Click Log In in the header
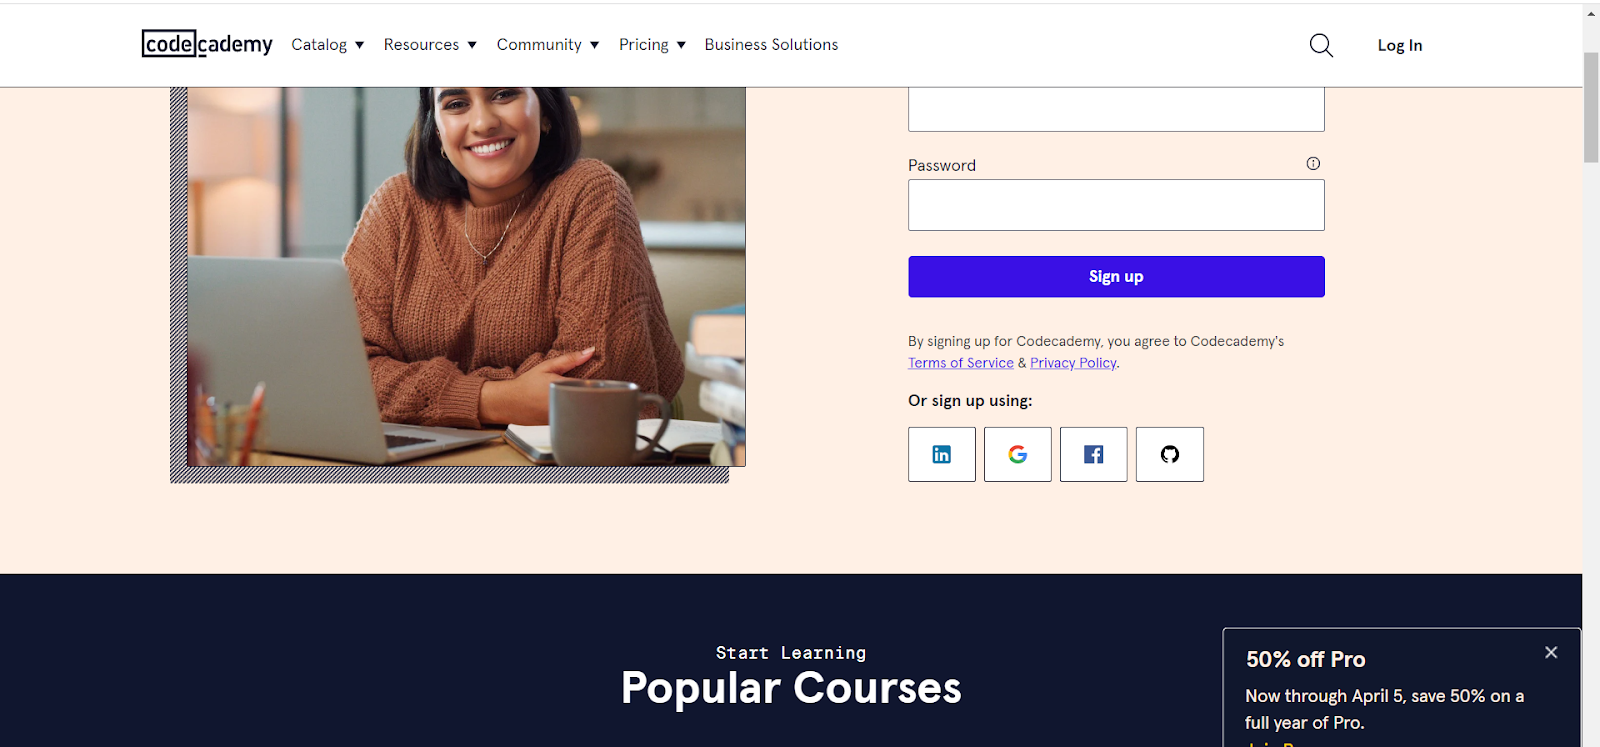 point(1400,45)
